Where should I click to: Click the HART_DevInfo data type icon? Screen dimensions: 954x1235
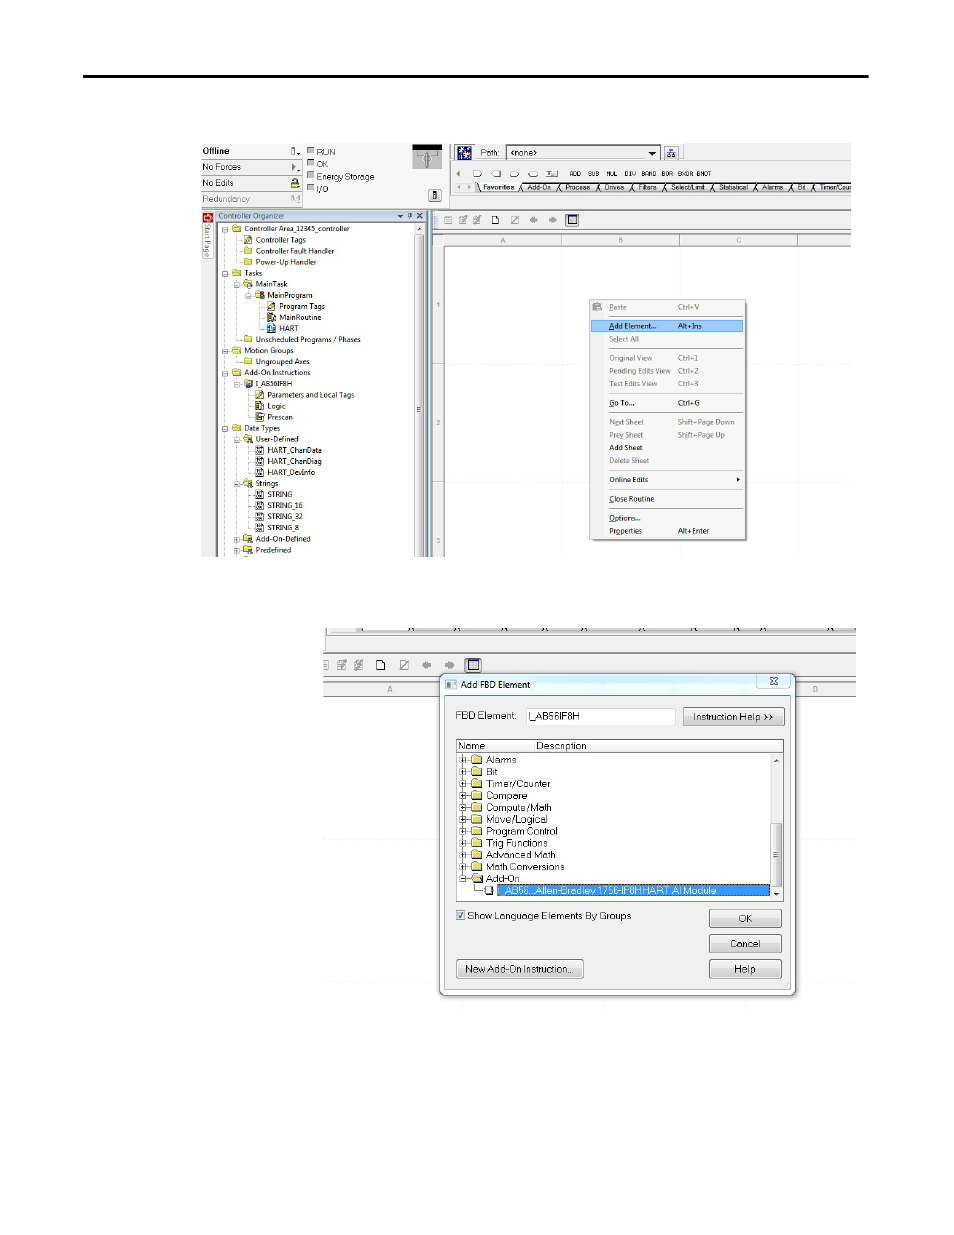click(260, 472)
